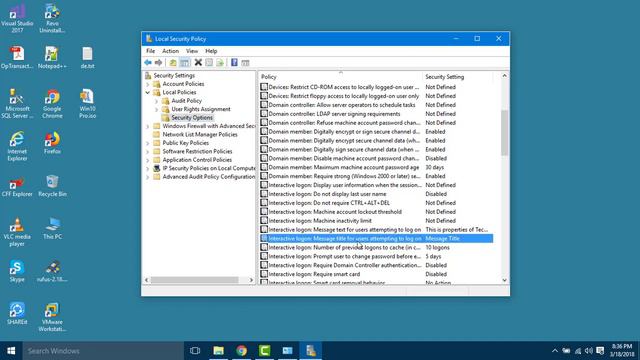Image resolution: width=640 pixels, height=360 pixels.
Task: Open Visual Studio 2017 desktop shortcut
Action: pyautogui.click(x=17, y=18)
